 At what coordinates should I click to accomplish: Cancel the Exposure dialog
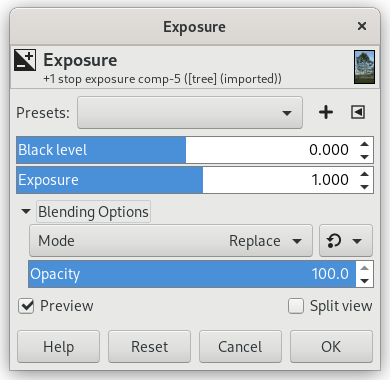pos(240,347)
